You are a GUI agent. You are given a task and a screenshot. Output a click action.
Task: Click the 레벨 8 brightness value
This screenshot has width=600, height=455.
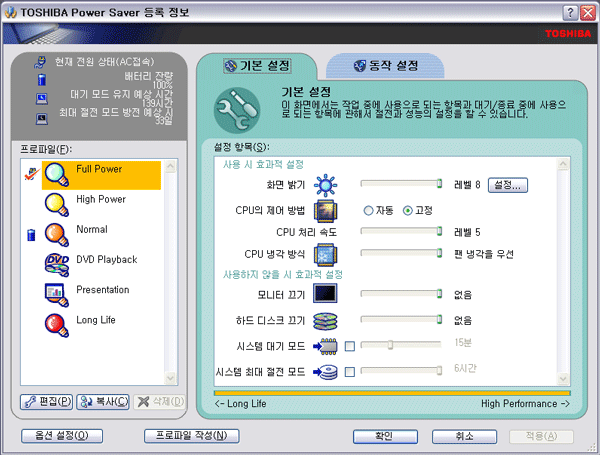pyautogui.click(x=467, y=185)
